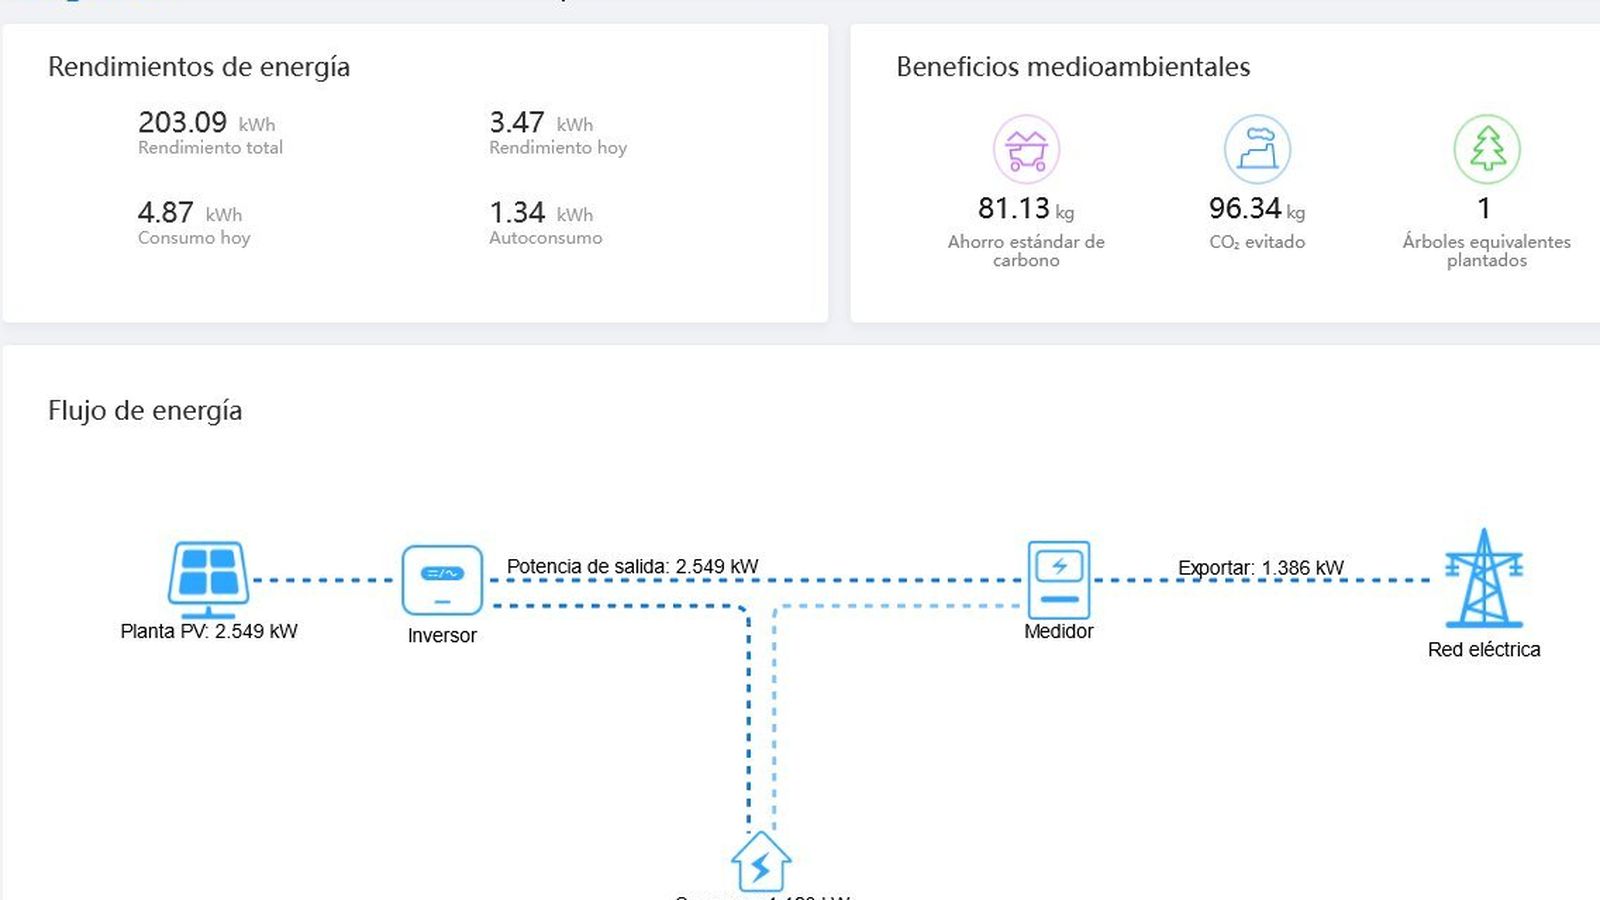Click the Rendimiento hoy 3.47 kWh value

(x=517, y=122)
